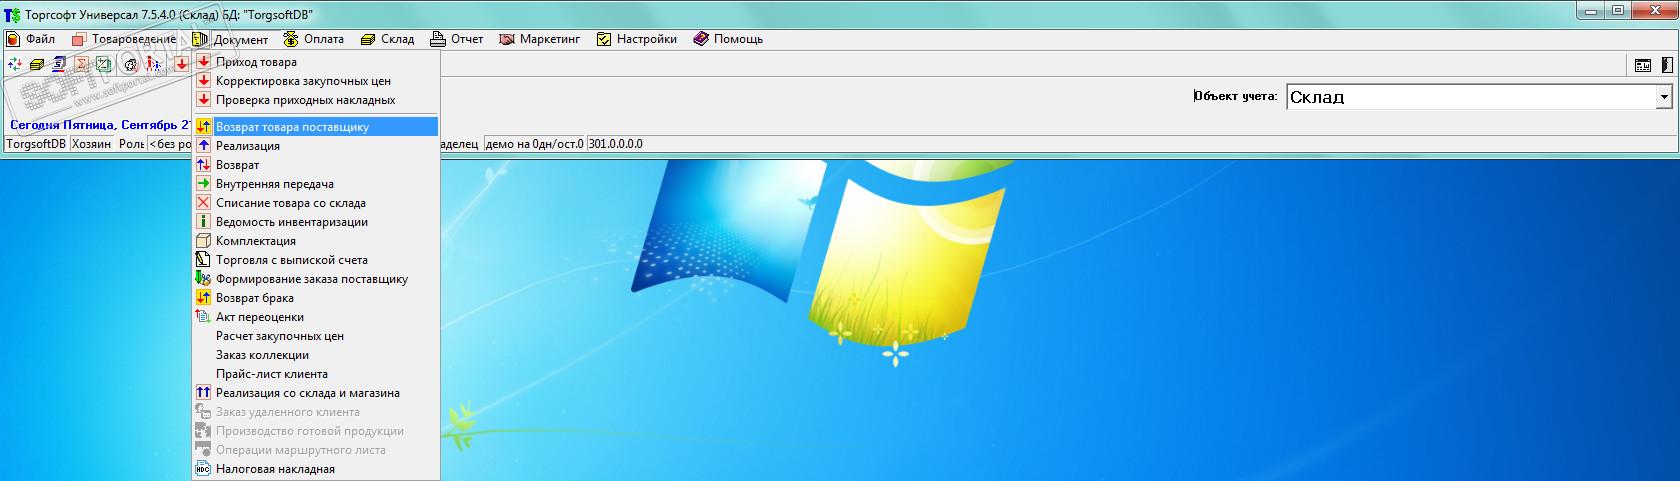This screenshot has width=1680, height=481.
Task: Open the Файл menu
Action: click(x=32, y=39)
